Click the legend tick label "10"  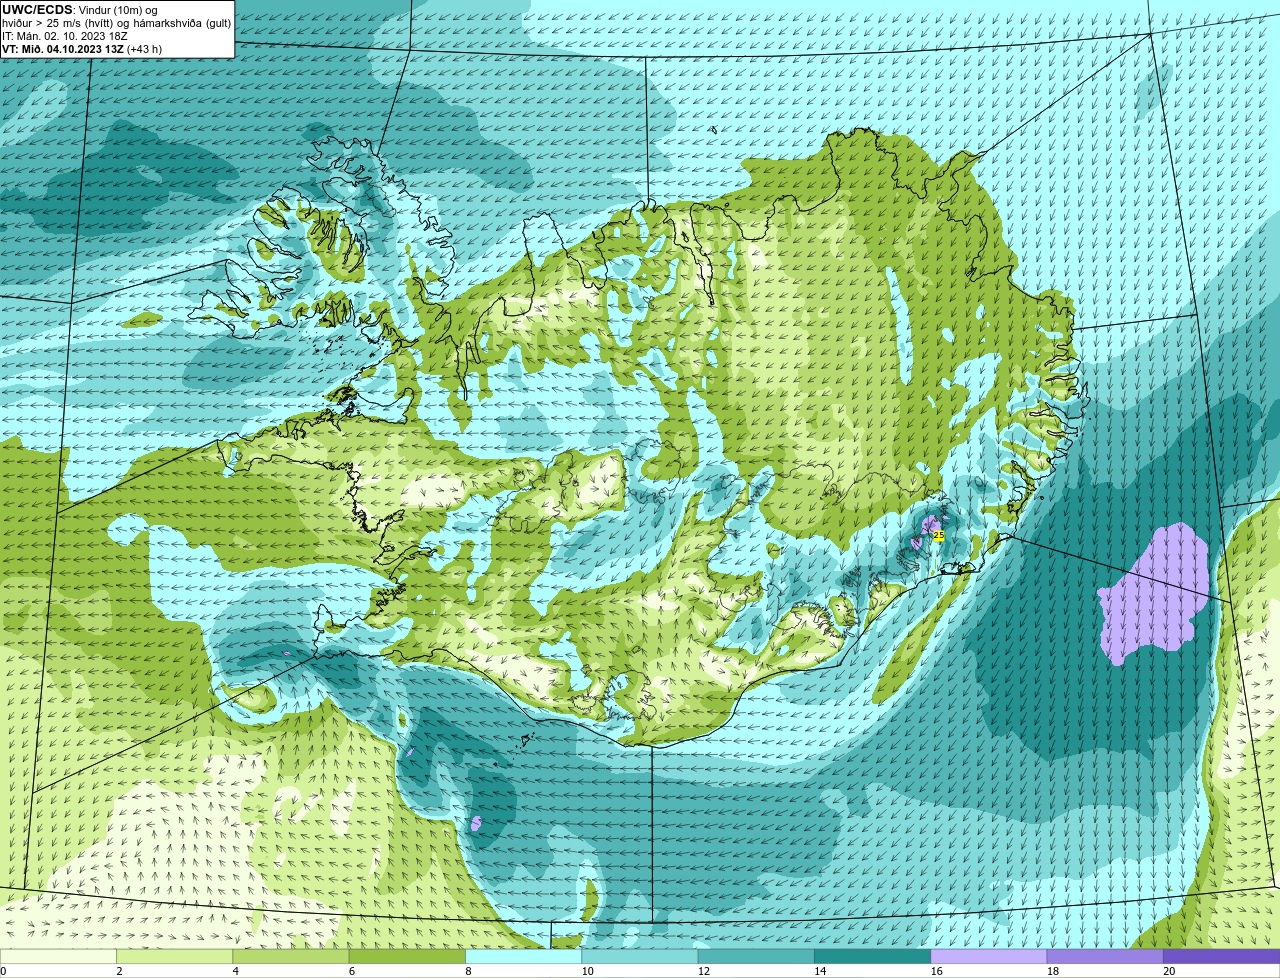[x=588, y=971]
